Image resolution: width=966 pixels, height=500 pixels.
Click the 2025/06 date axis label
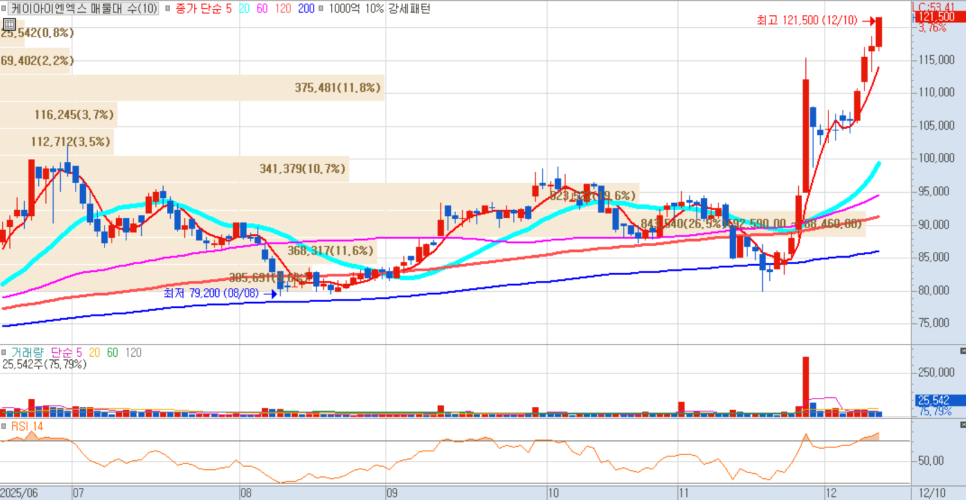[20, 493]
